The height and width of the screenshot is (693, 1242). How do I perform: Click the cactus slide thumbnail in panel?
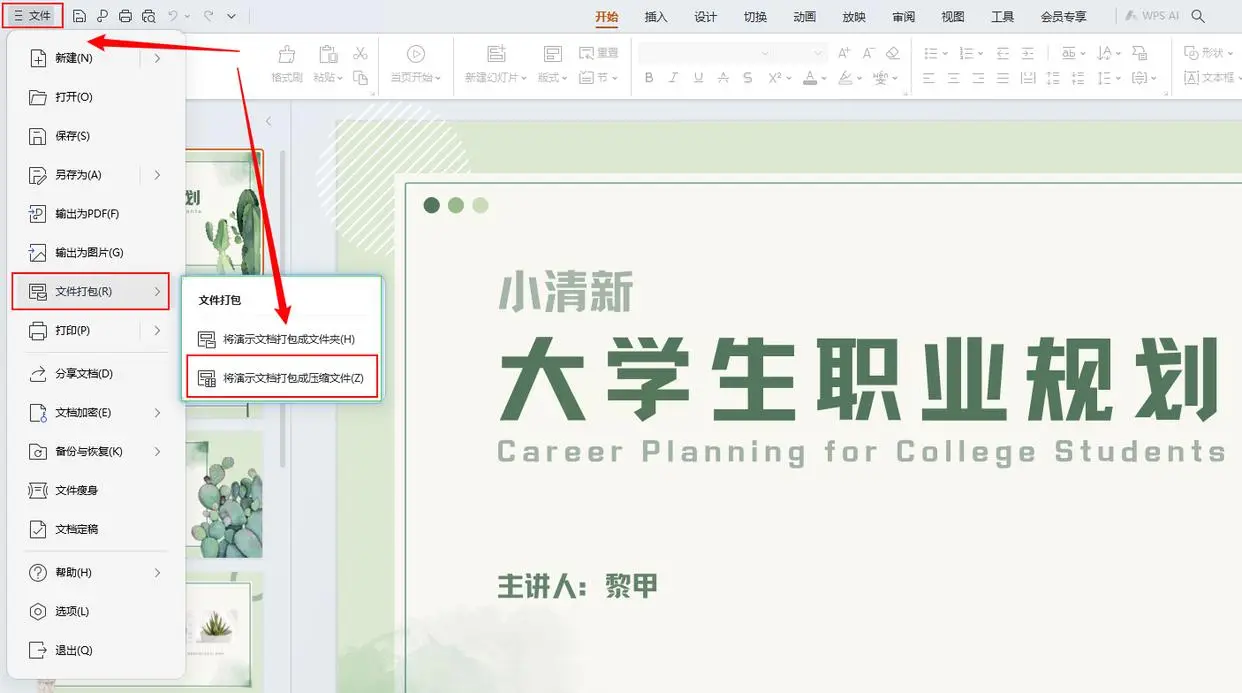point(224,495)
